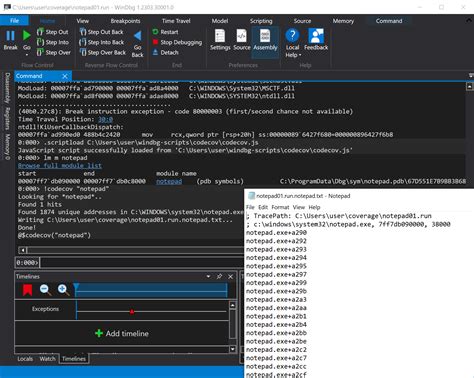This screenshot has width=474, height=378.
Task: Collapse the ribbon with the chevron
Action: click(468, 21)
